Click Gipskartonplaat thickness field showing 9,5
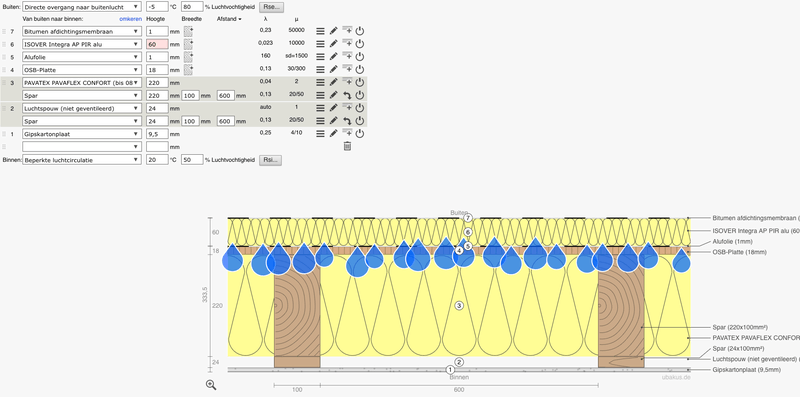The height and width of the screenshot is (397, 800). (x=157, y=134)
